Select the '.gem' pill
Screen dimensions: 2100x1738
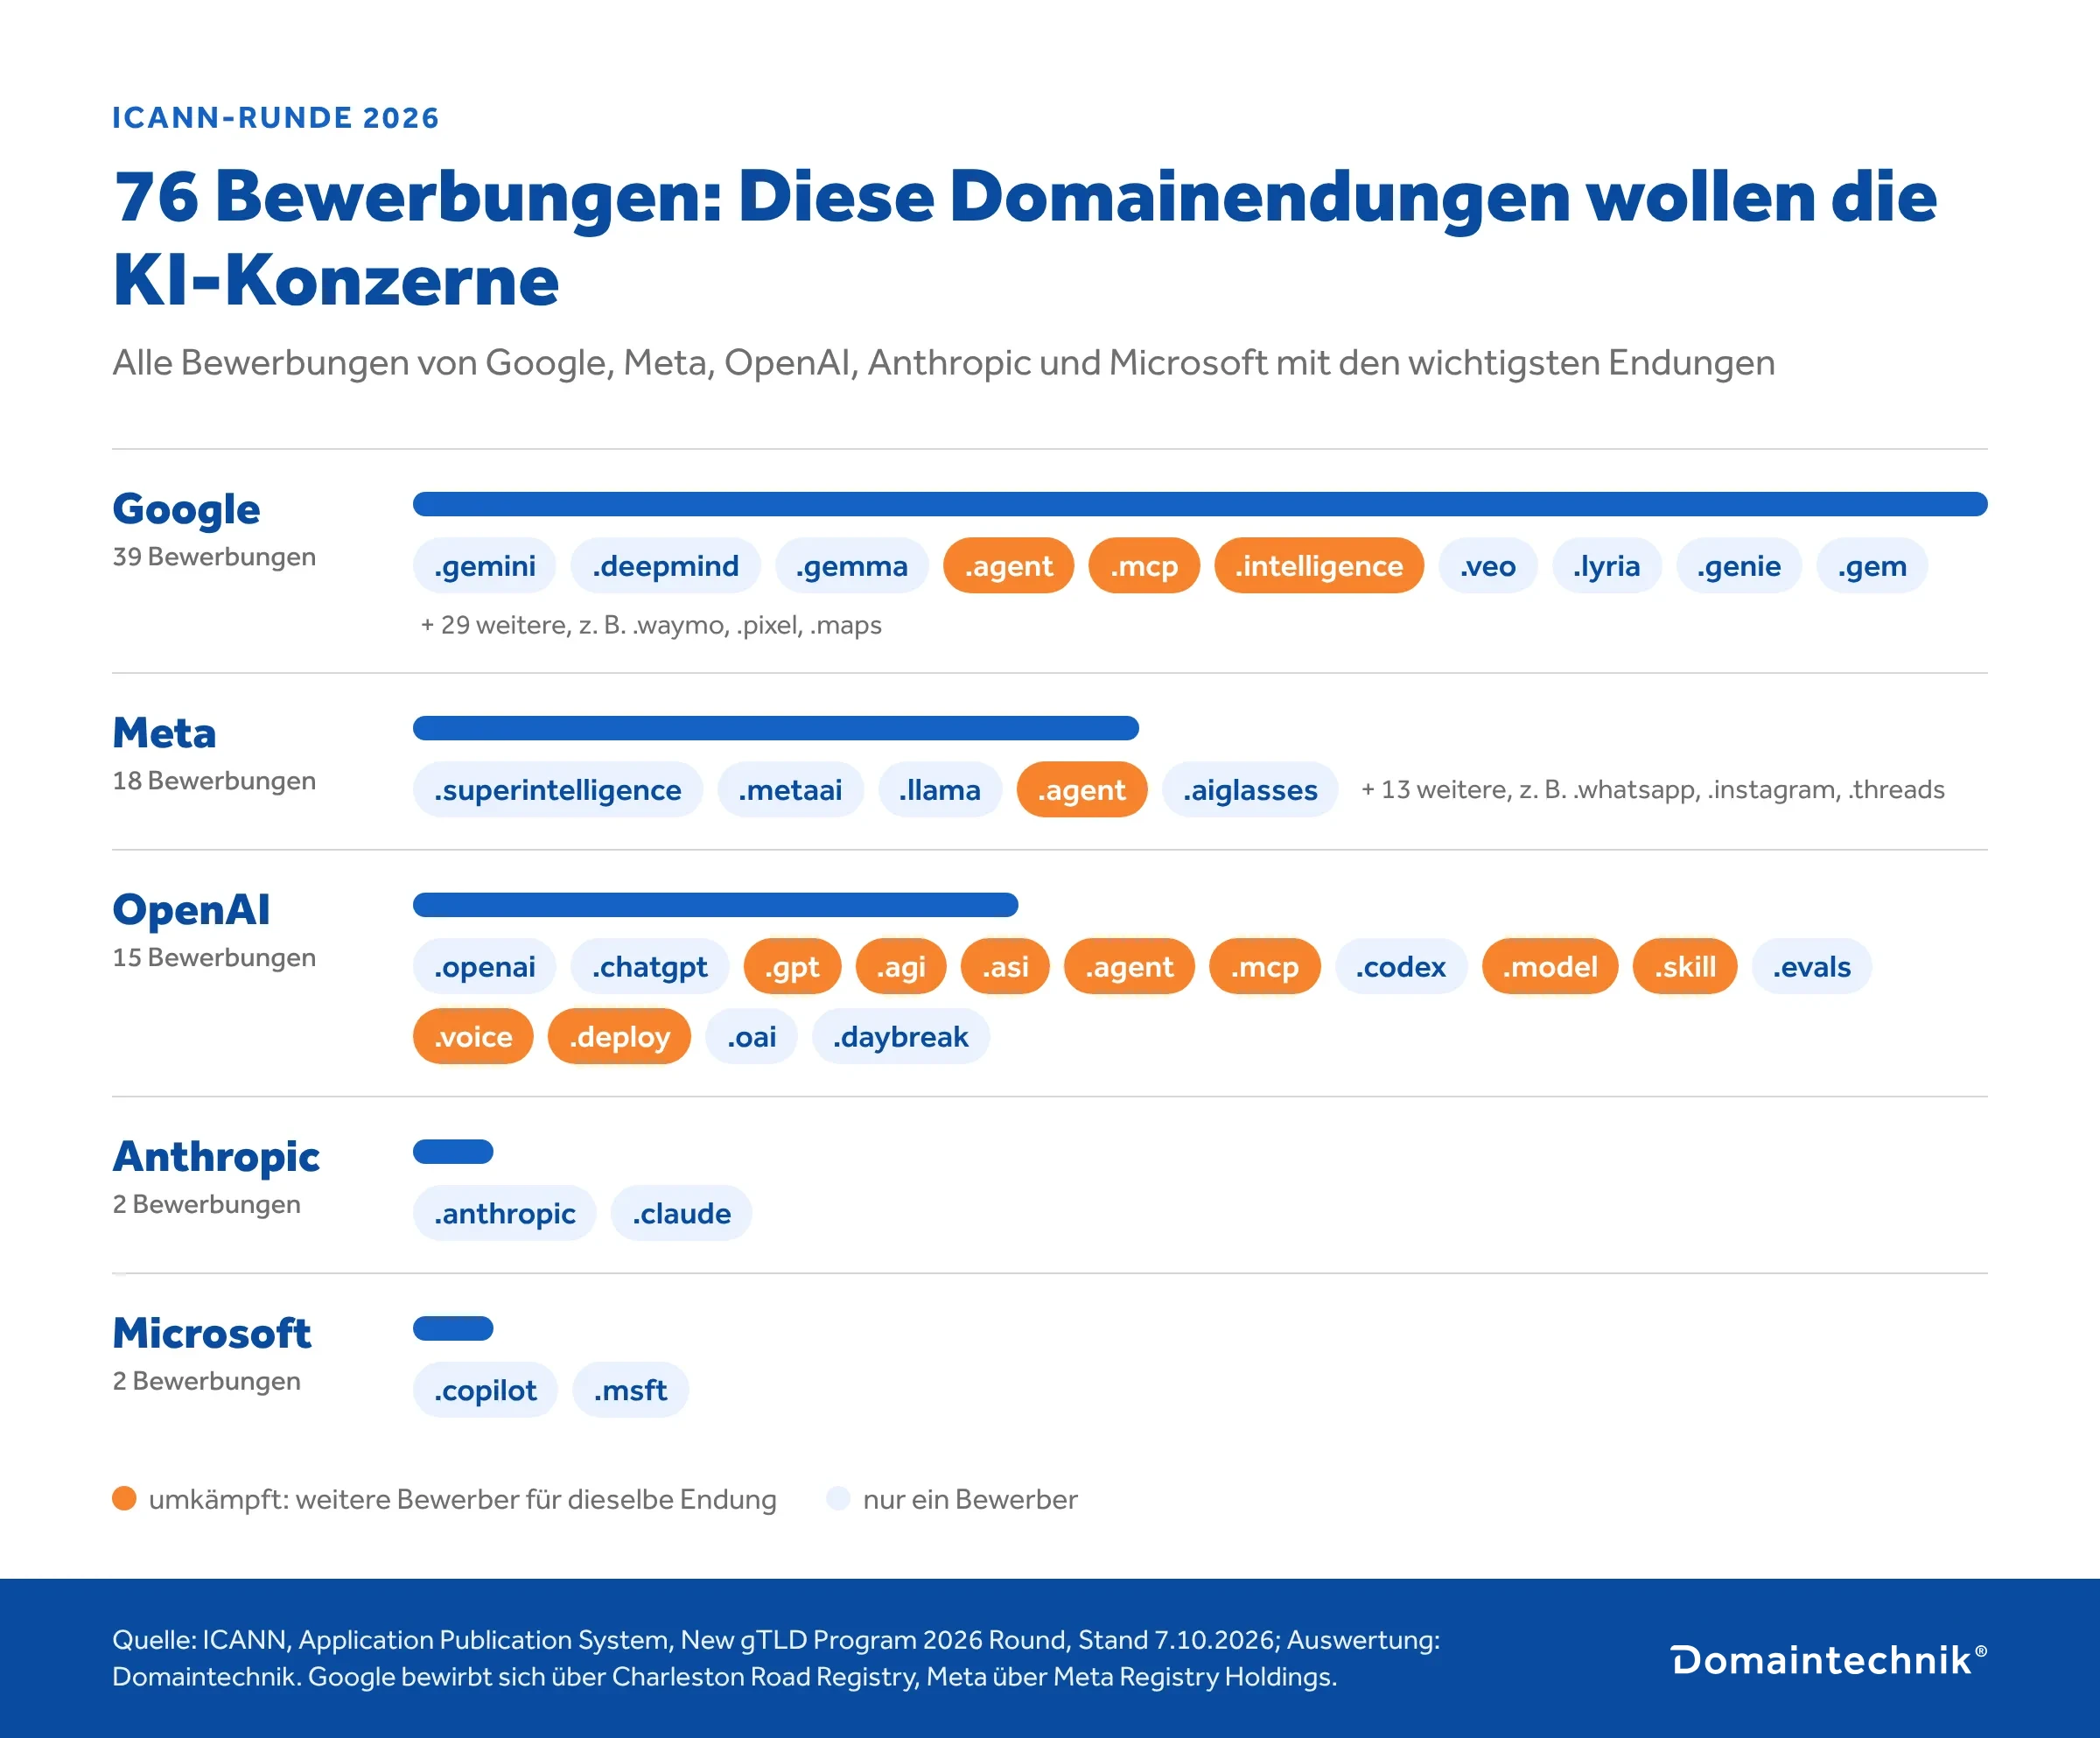(x=1872, y=566)
